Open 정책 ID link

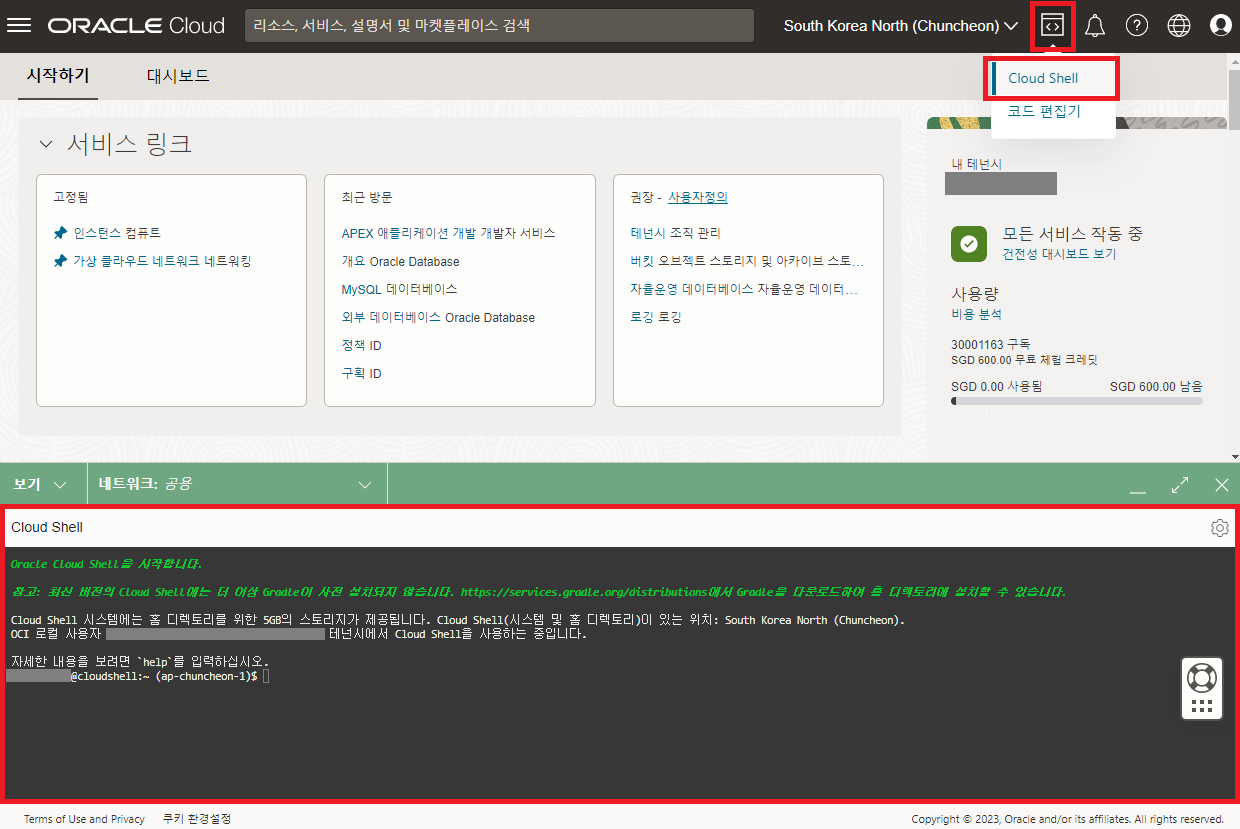click(362, 345)
